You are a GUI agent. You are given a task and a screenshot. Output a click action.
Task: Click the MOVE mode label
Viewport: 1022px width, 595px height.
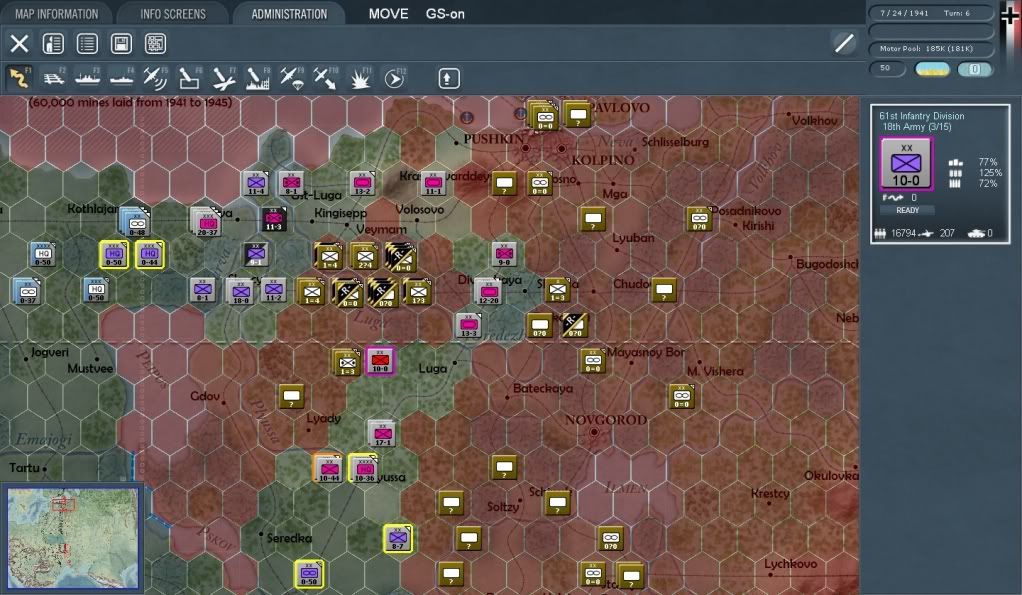pyautogui.click(x=388, y=14)
